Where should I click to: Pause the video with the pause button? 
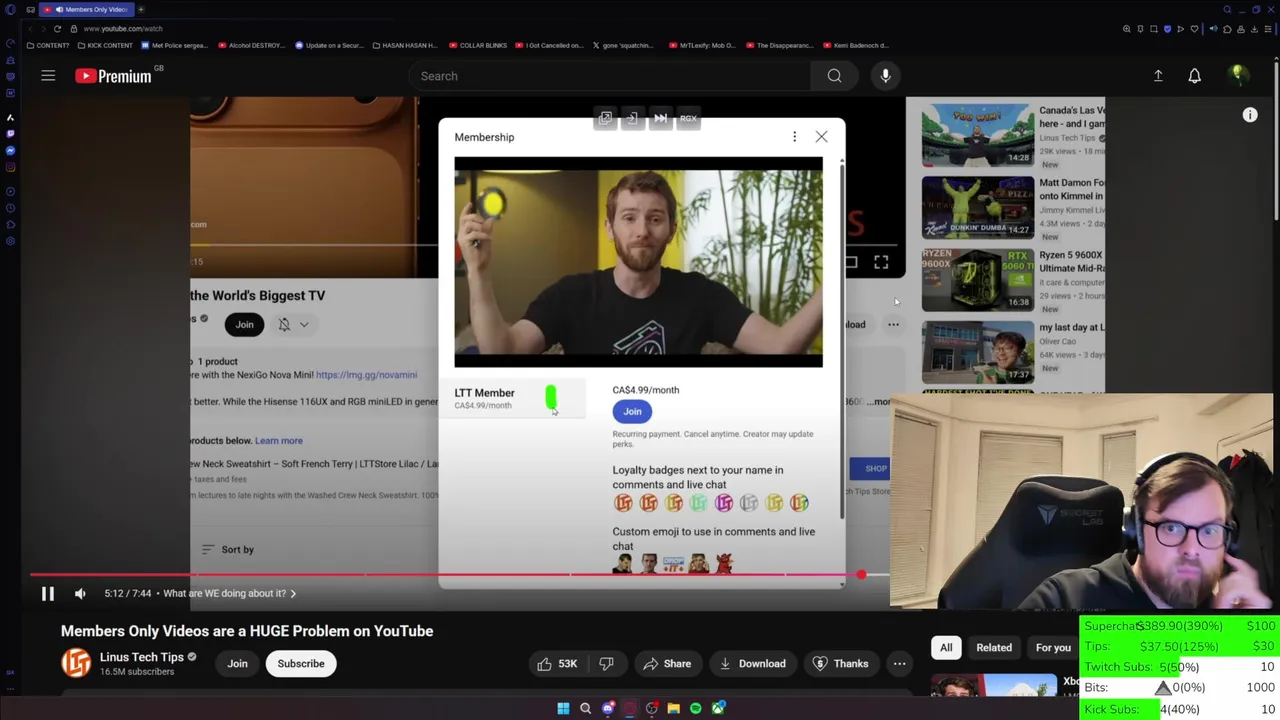[47, 593]
